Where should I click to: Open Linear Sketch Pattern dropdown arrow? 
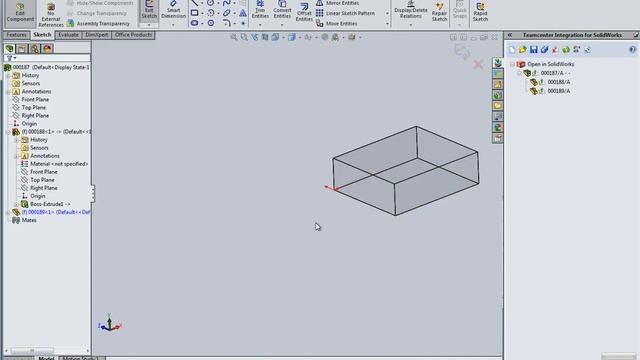387,13
